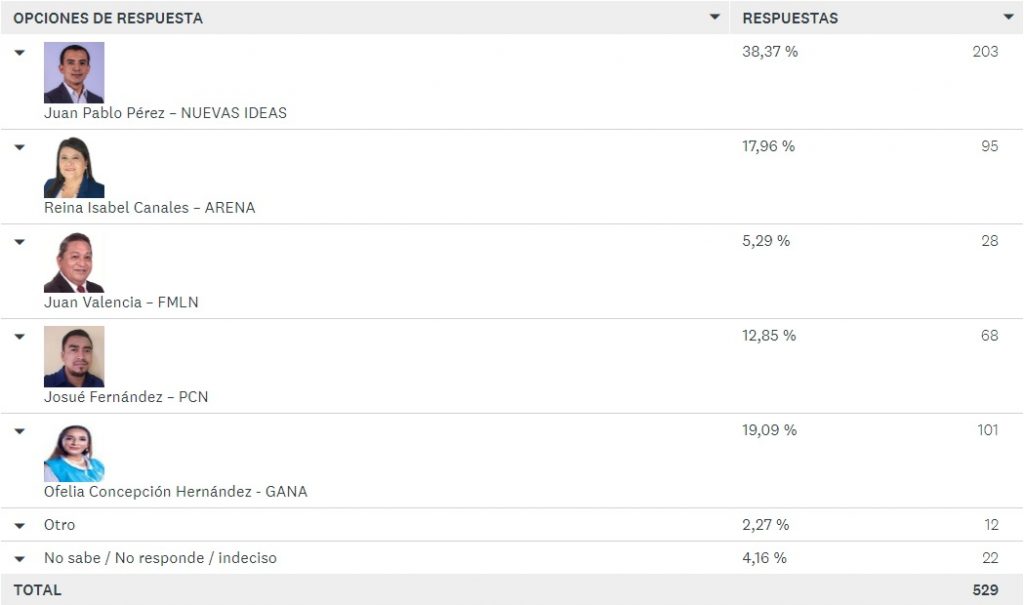Viewport: 1024px width, 605px height.
Task: Expand the Juan Valencia row arrow
Action: coord(20,242)
